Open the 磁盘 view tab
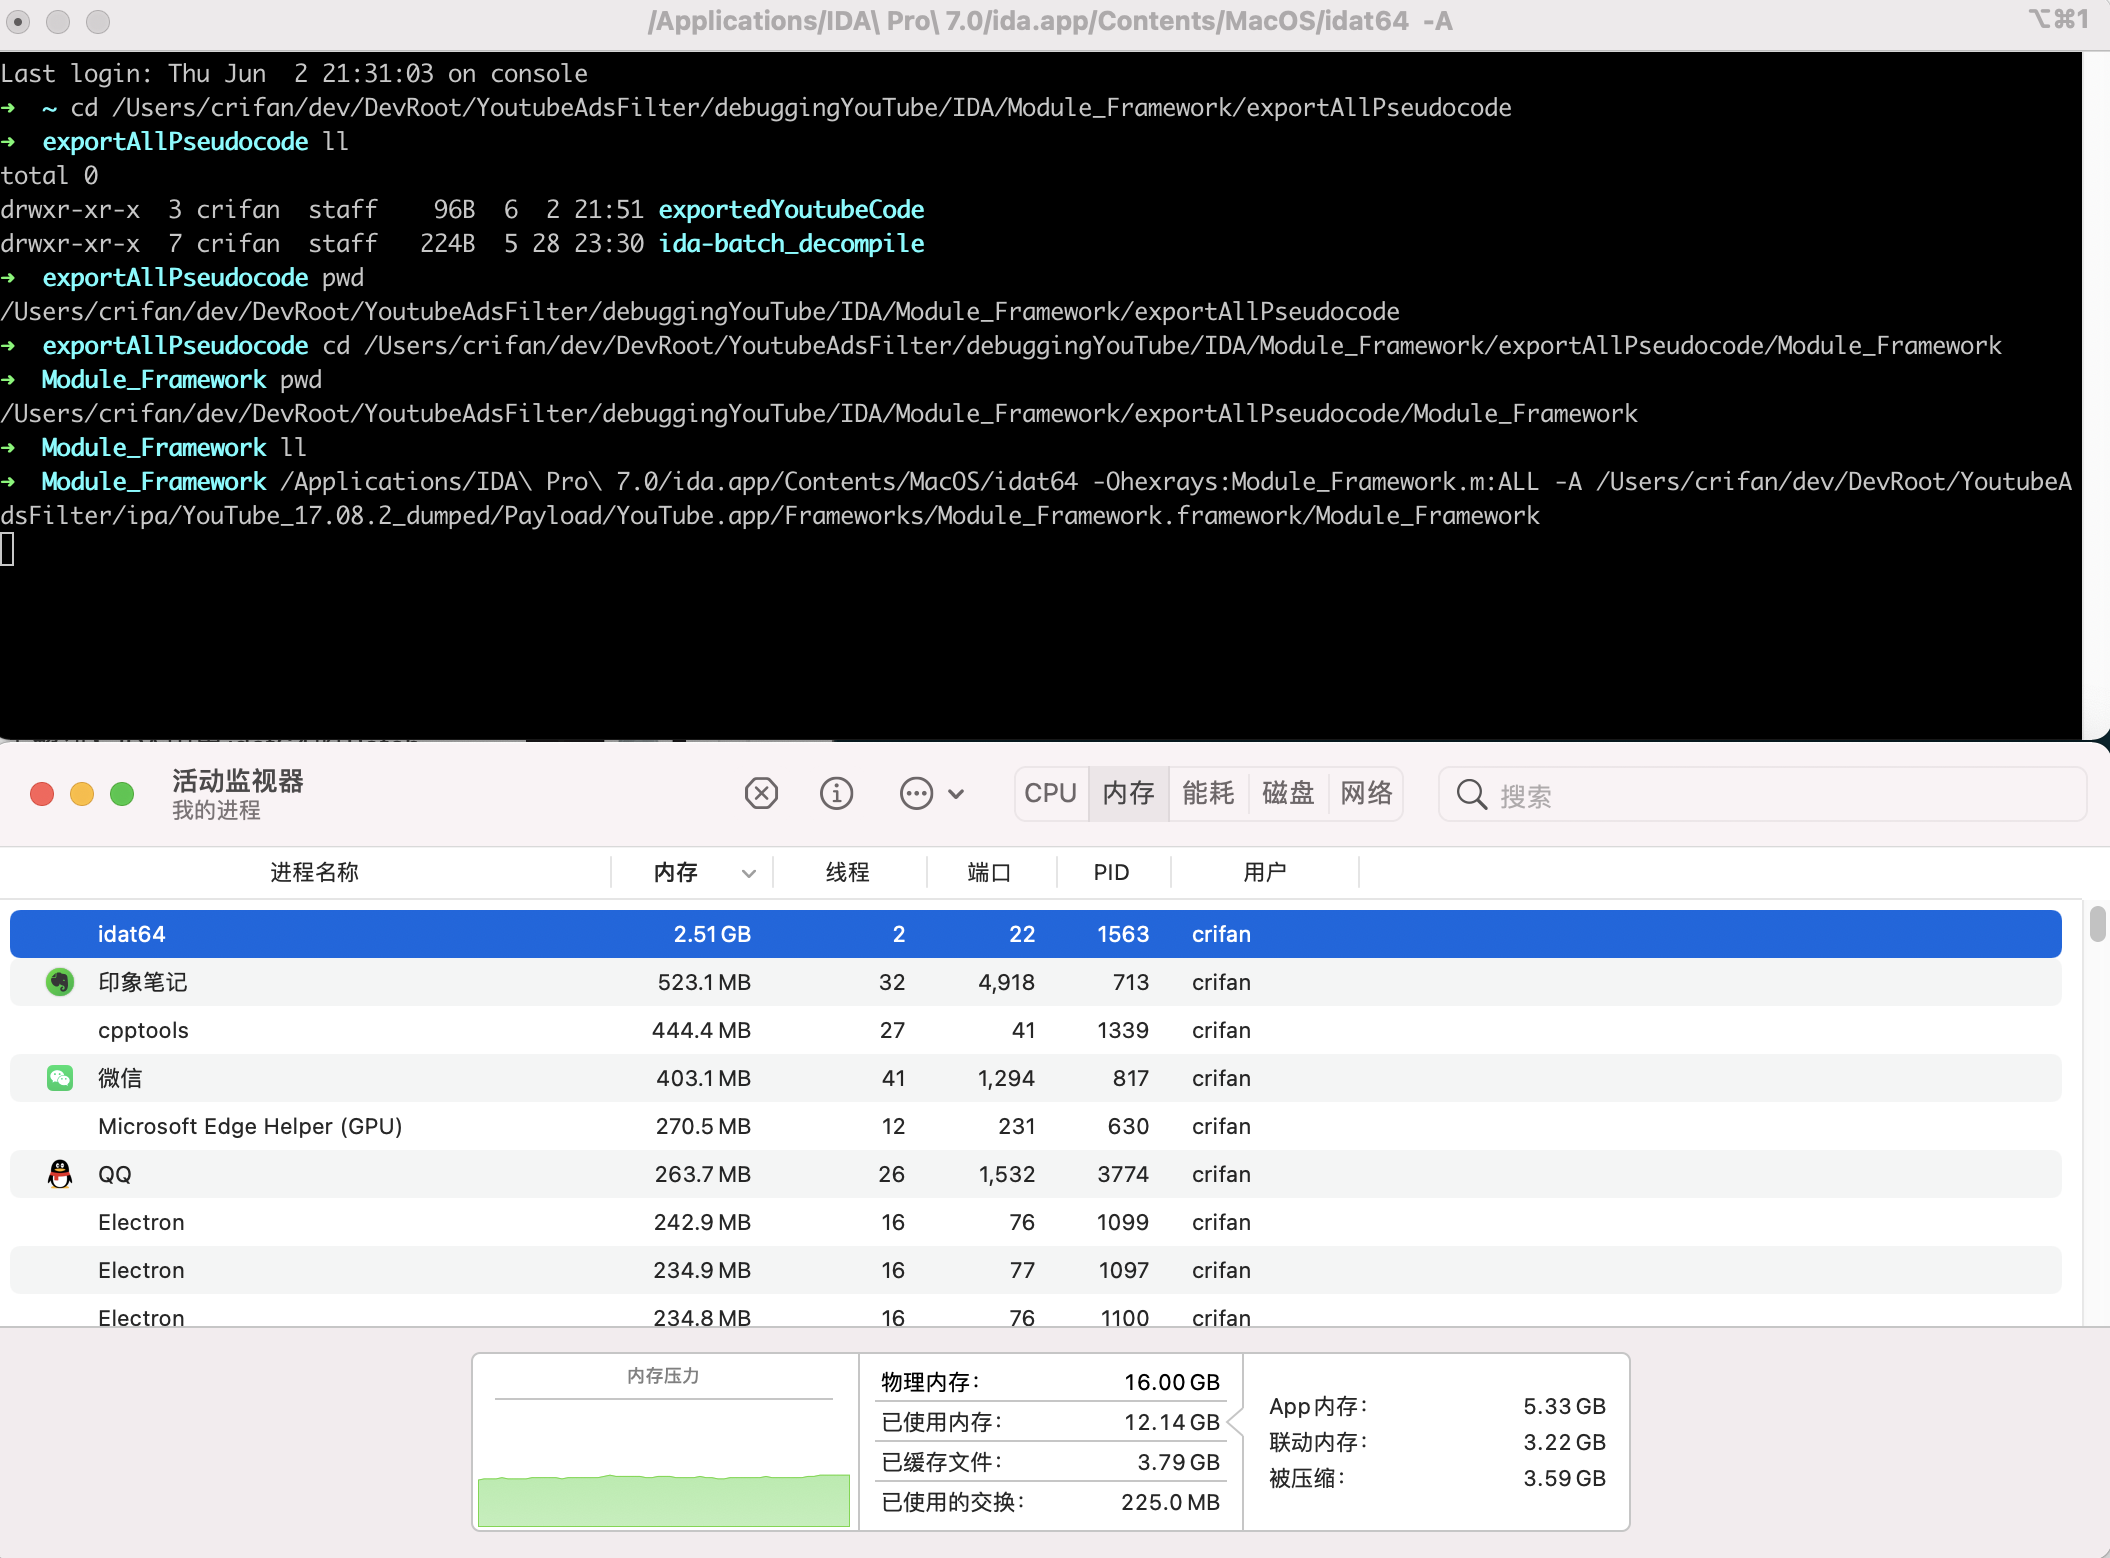Viewport: 2110px width, 1558px height. pos(1287,793)
